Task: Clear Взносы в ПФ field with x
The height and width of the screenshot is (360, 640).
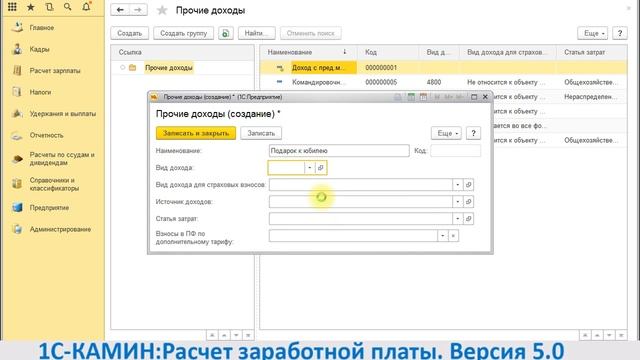Action: [453, 236]
